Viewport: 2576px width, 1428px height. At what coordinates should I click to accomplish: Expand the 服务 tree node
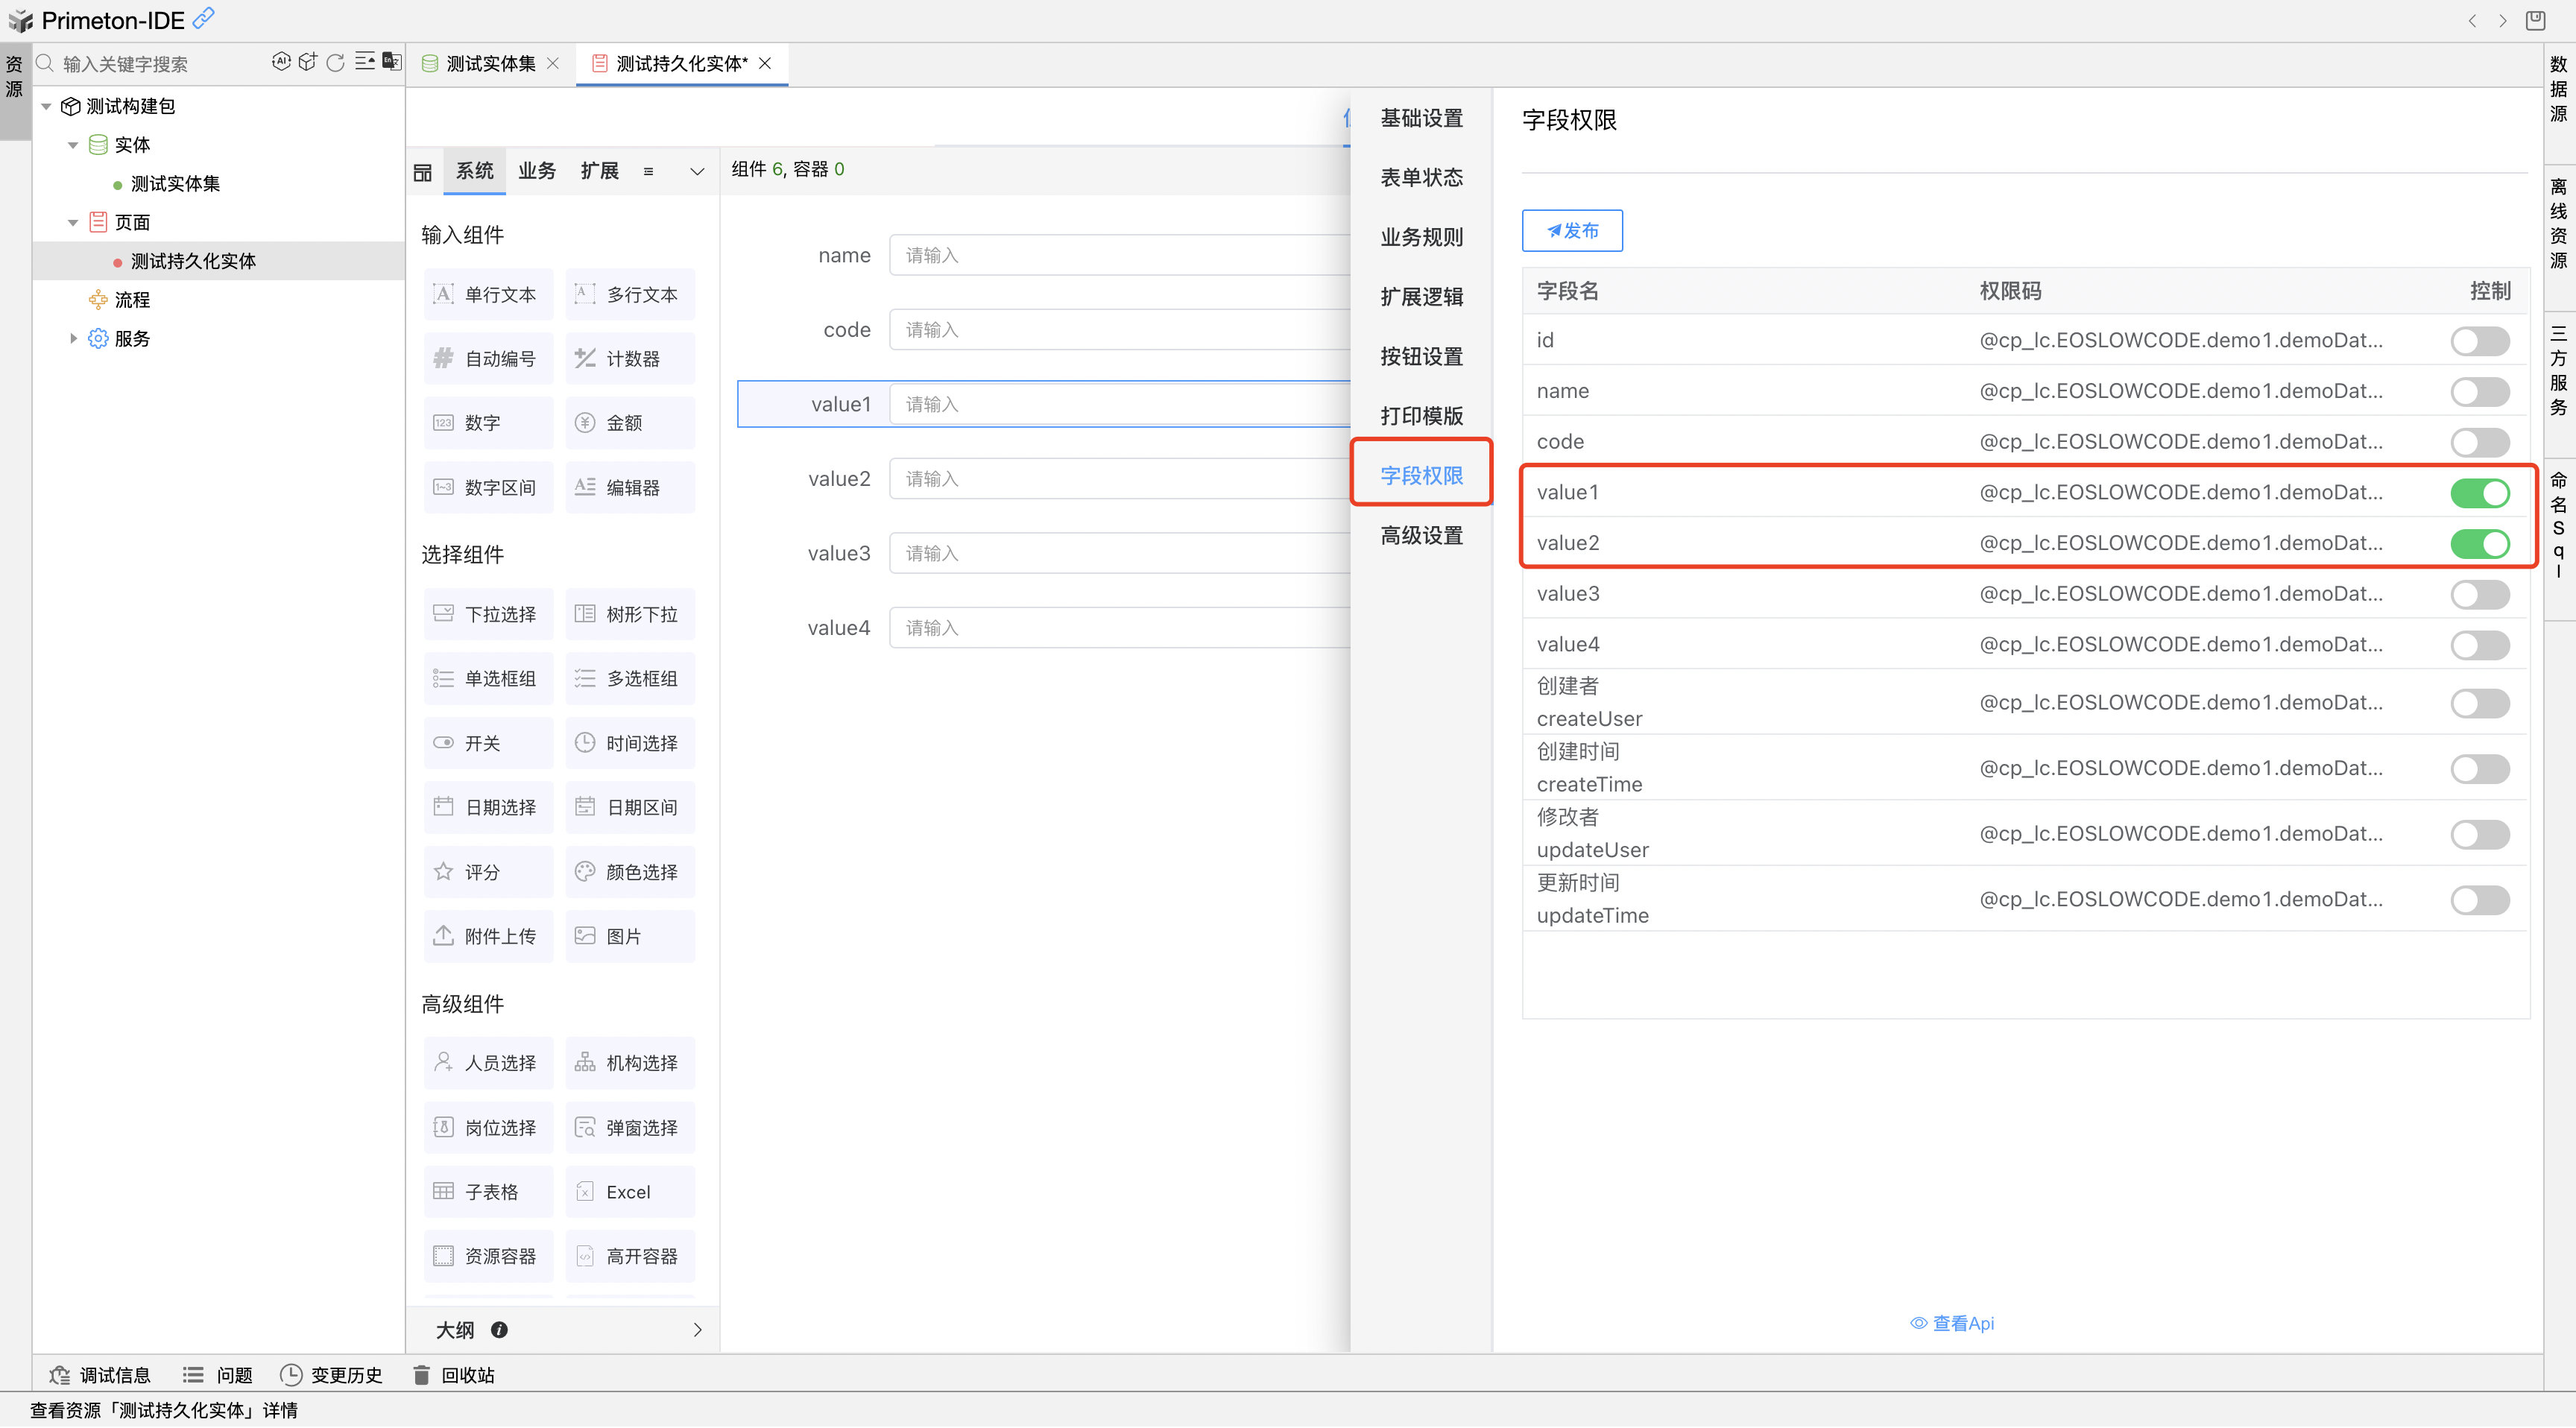coord(73,338)
